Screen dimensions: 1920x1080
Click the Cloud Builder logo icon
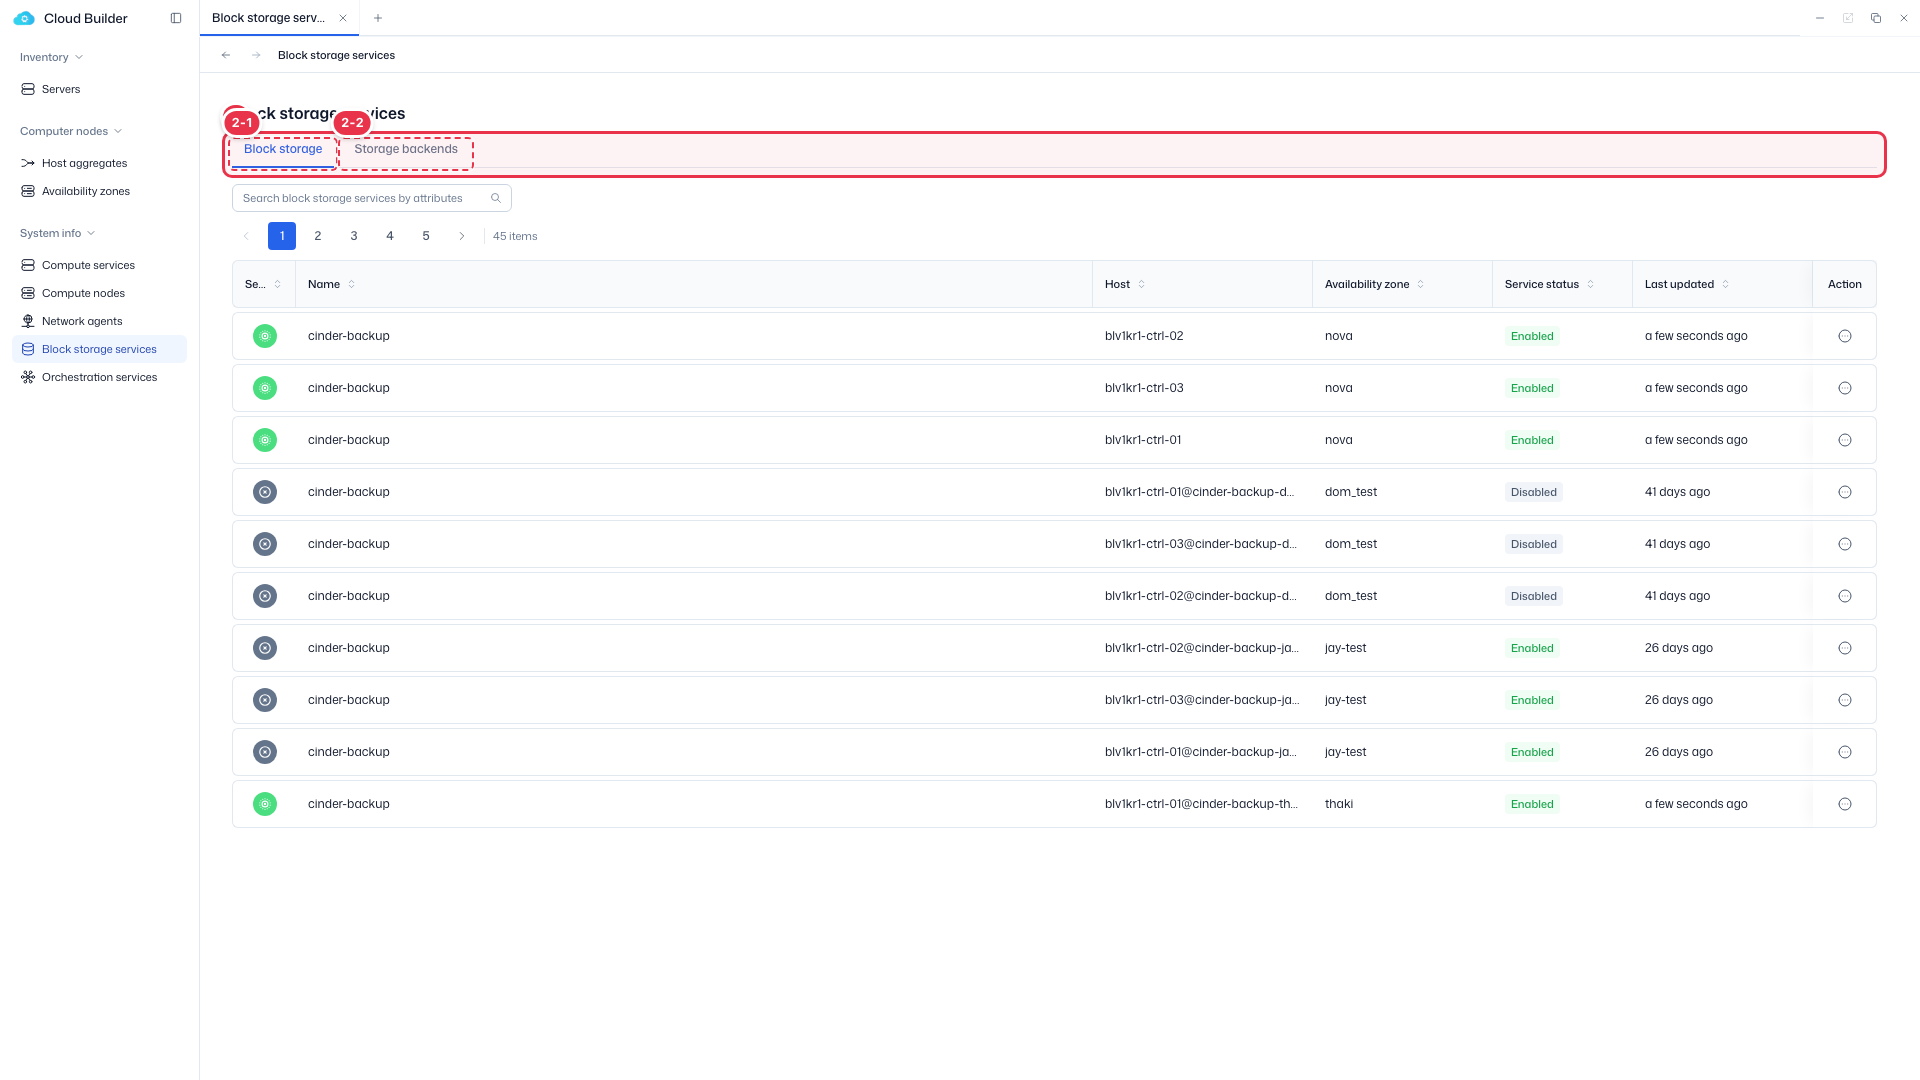(x=24, y=18)
